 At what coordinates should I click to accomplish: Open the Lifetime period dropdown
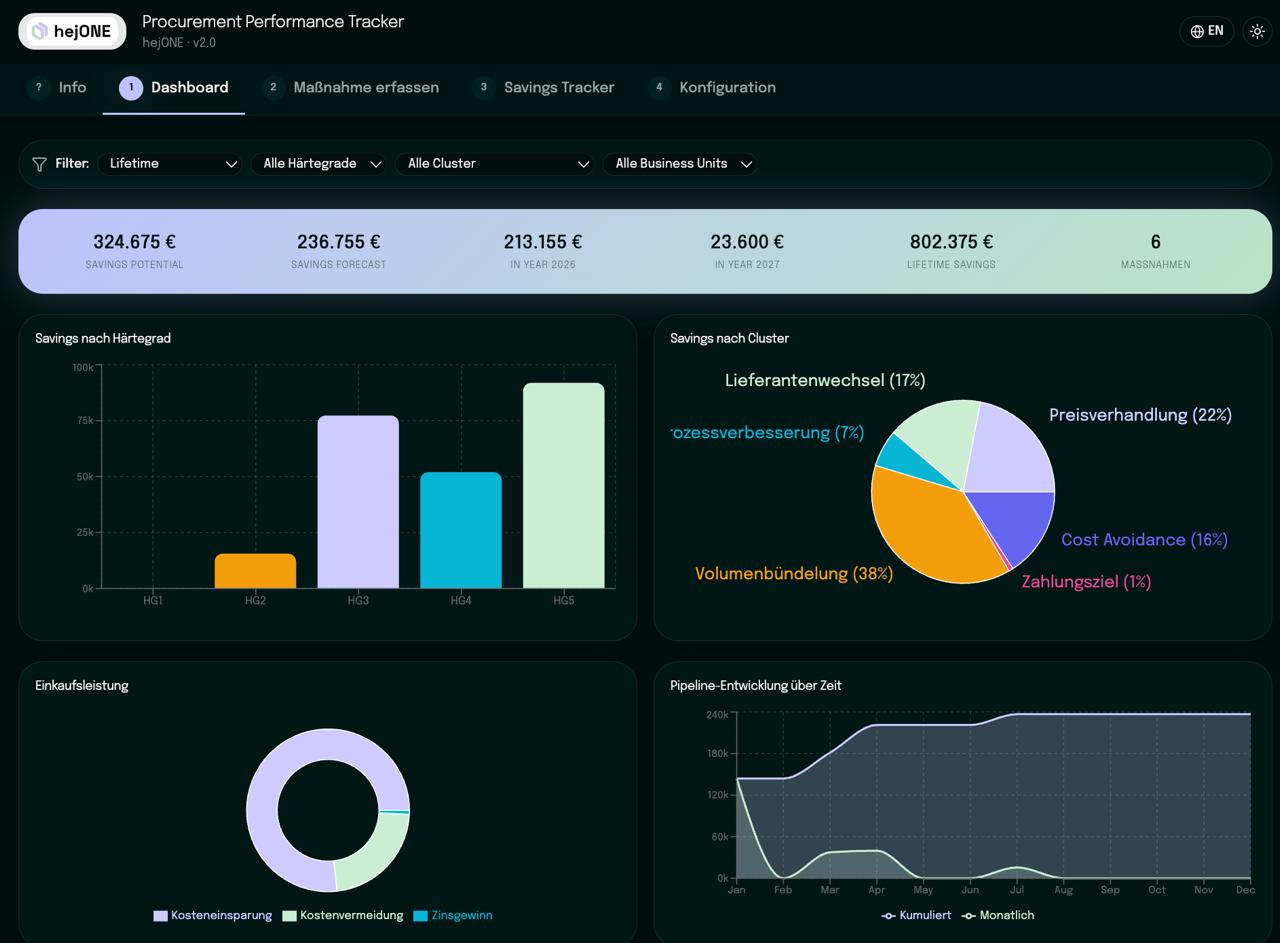tap(170, 164)
